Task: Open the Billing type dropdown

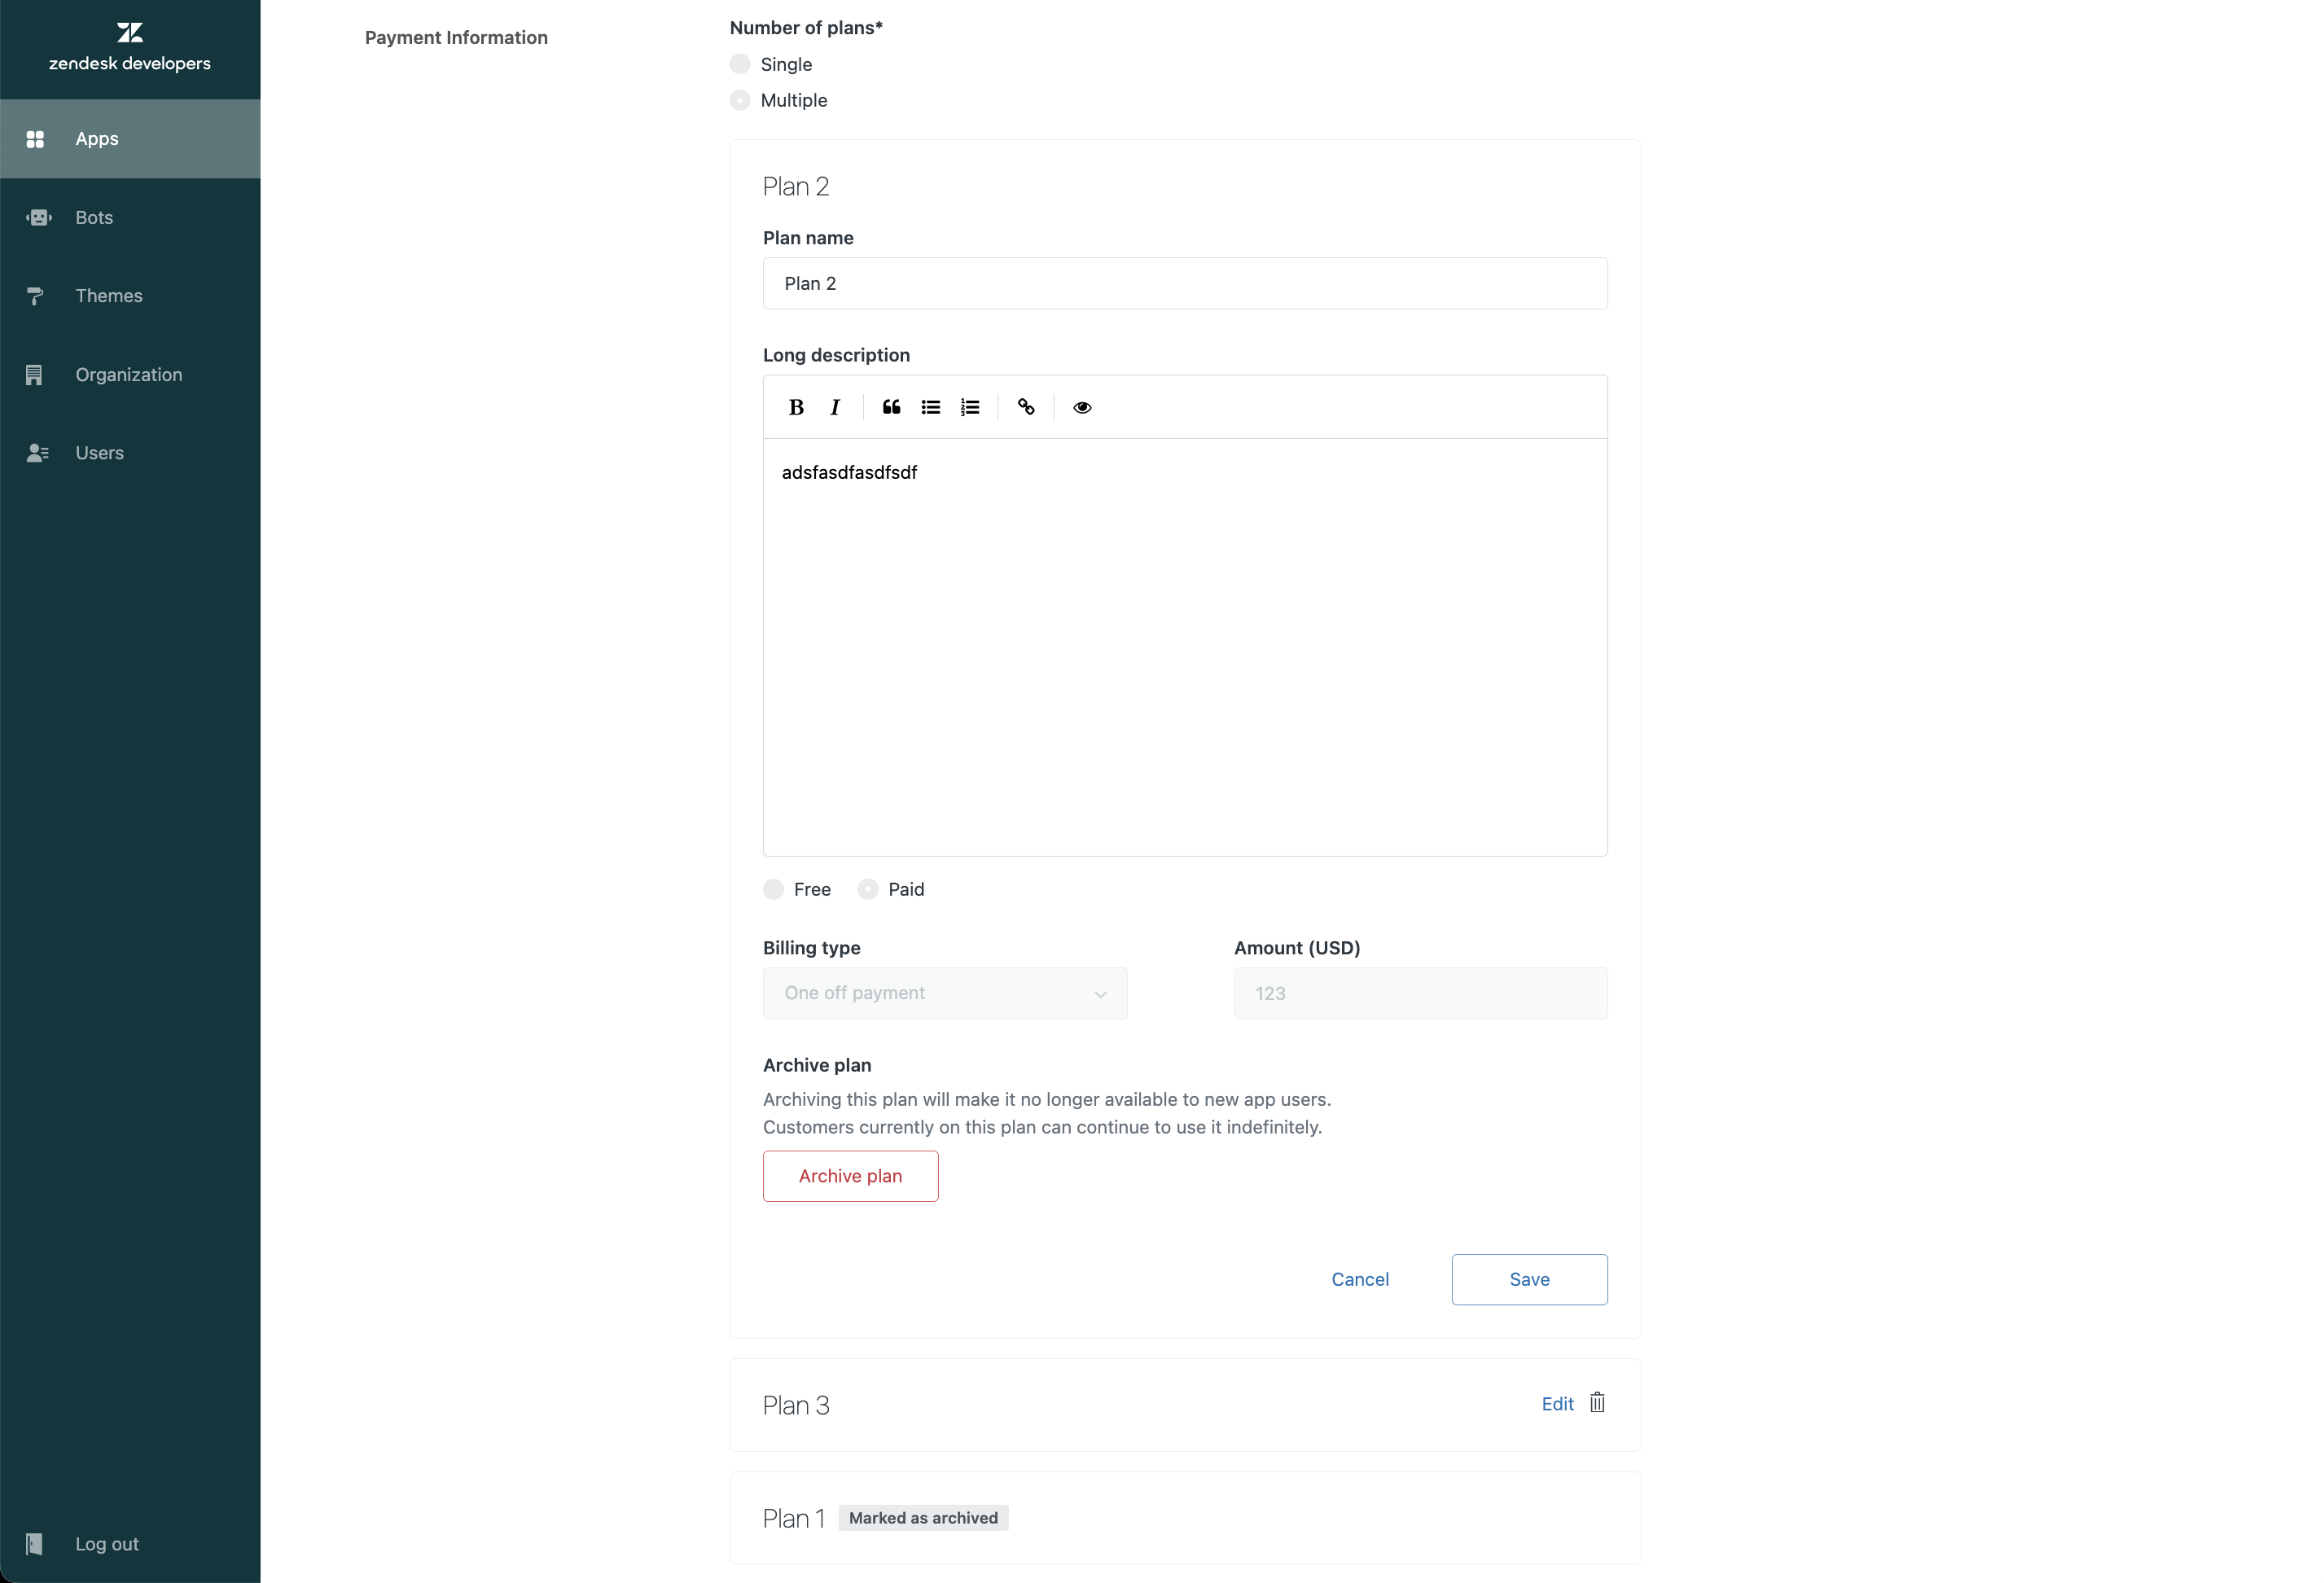Action: (x=945, y=993)
